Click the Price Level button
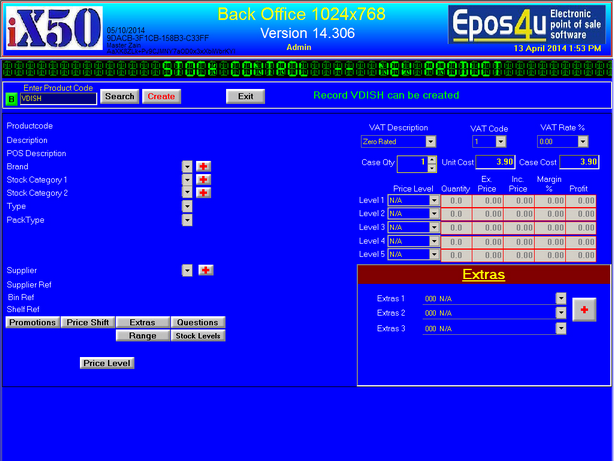This screenshot has width=614, height=461. tap(107, 363)
